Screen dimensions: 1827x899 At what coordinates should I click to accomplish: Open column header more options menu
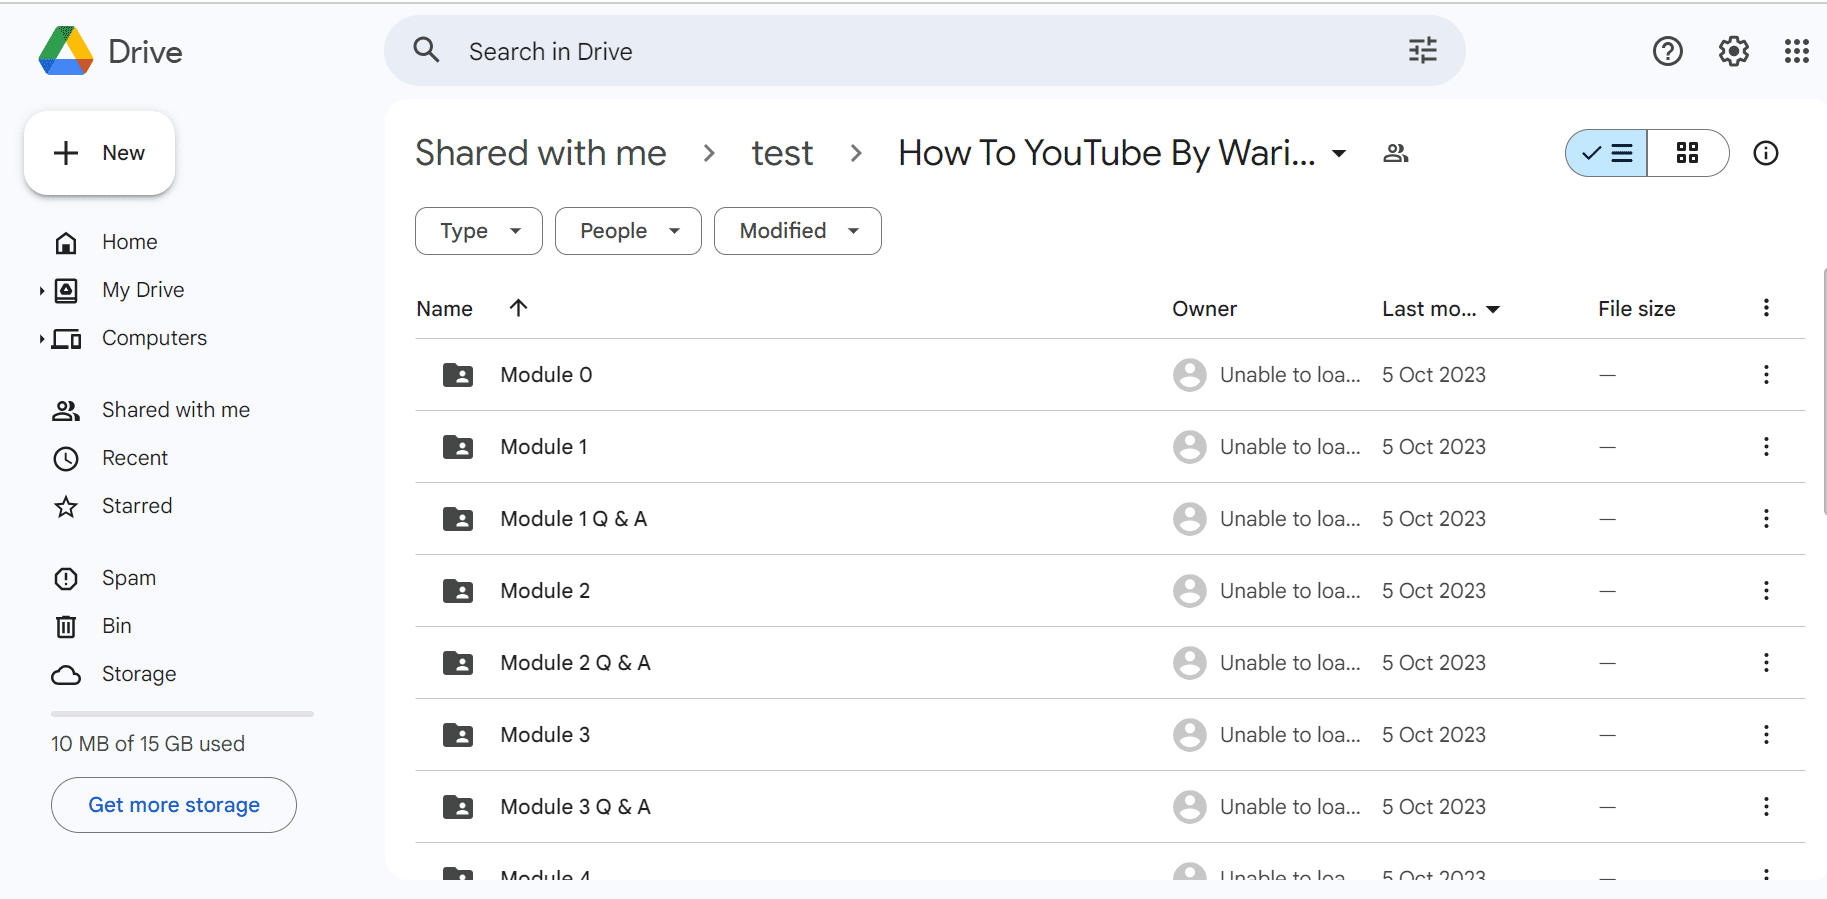coord(1766,308)
